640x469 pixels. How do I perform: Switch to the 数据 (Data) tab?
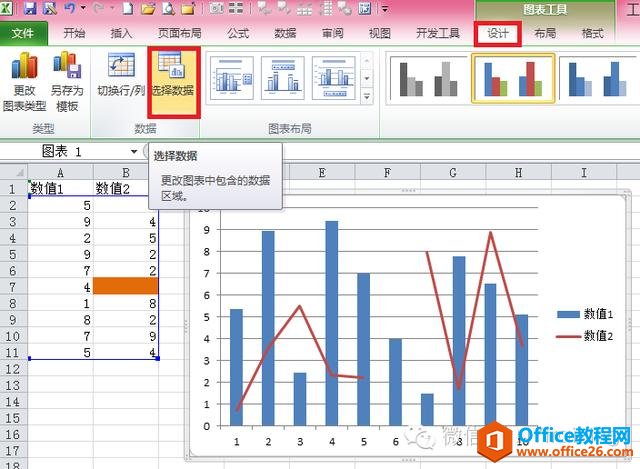[285, 33]
